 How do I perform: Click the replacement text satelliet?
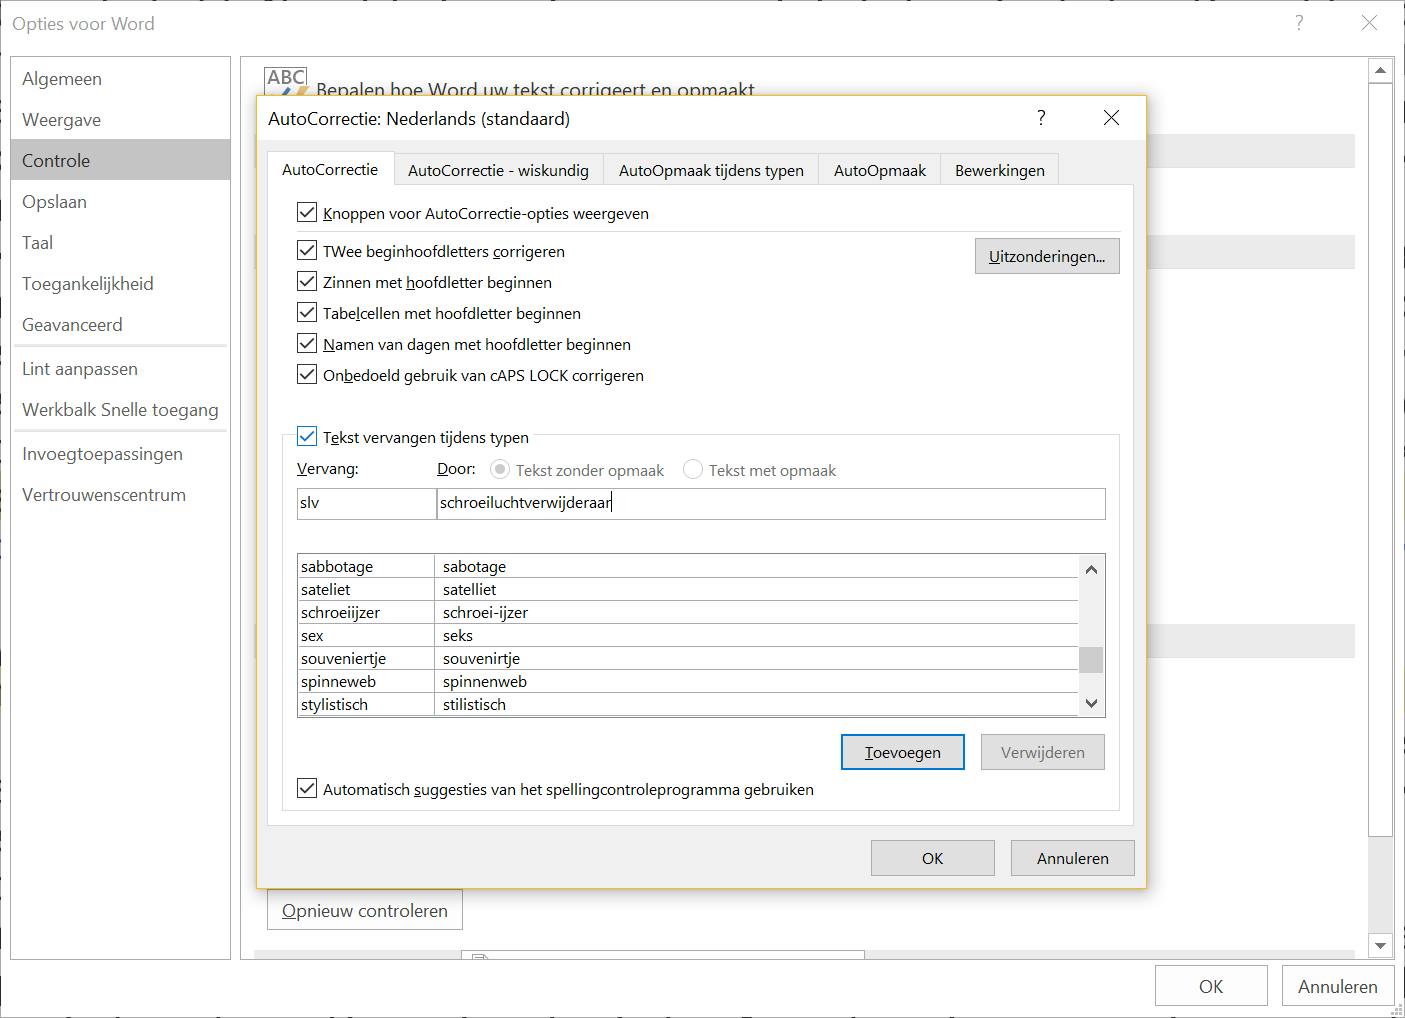point(470,589)
